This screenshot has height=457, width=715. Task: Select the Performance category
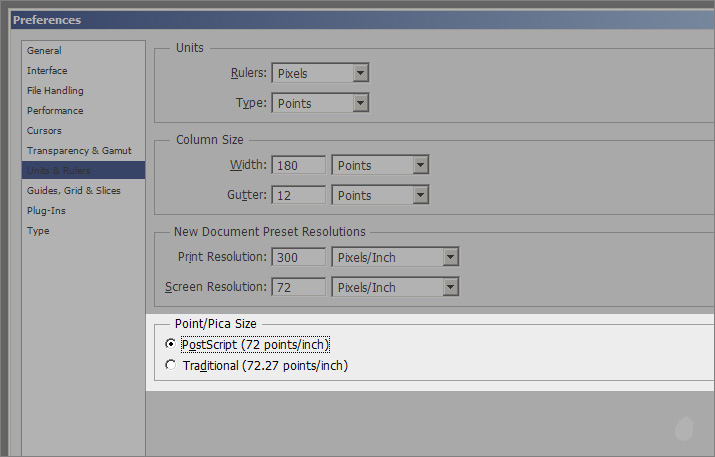coord(55,111)
